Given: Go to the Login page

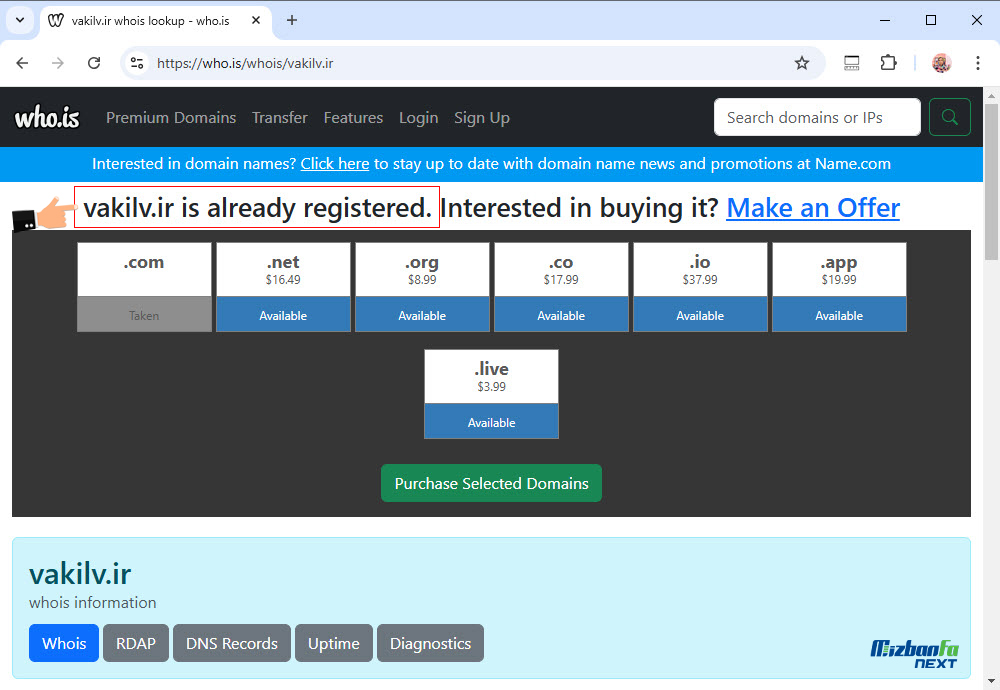Looking at the screenshot, I should pos(418,118).
